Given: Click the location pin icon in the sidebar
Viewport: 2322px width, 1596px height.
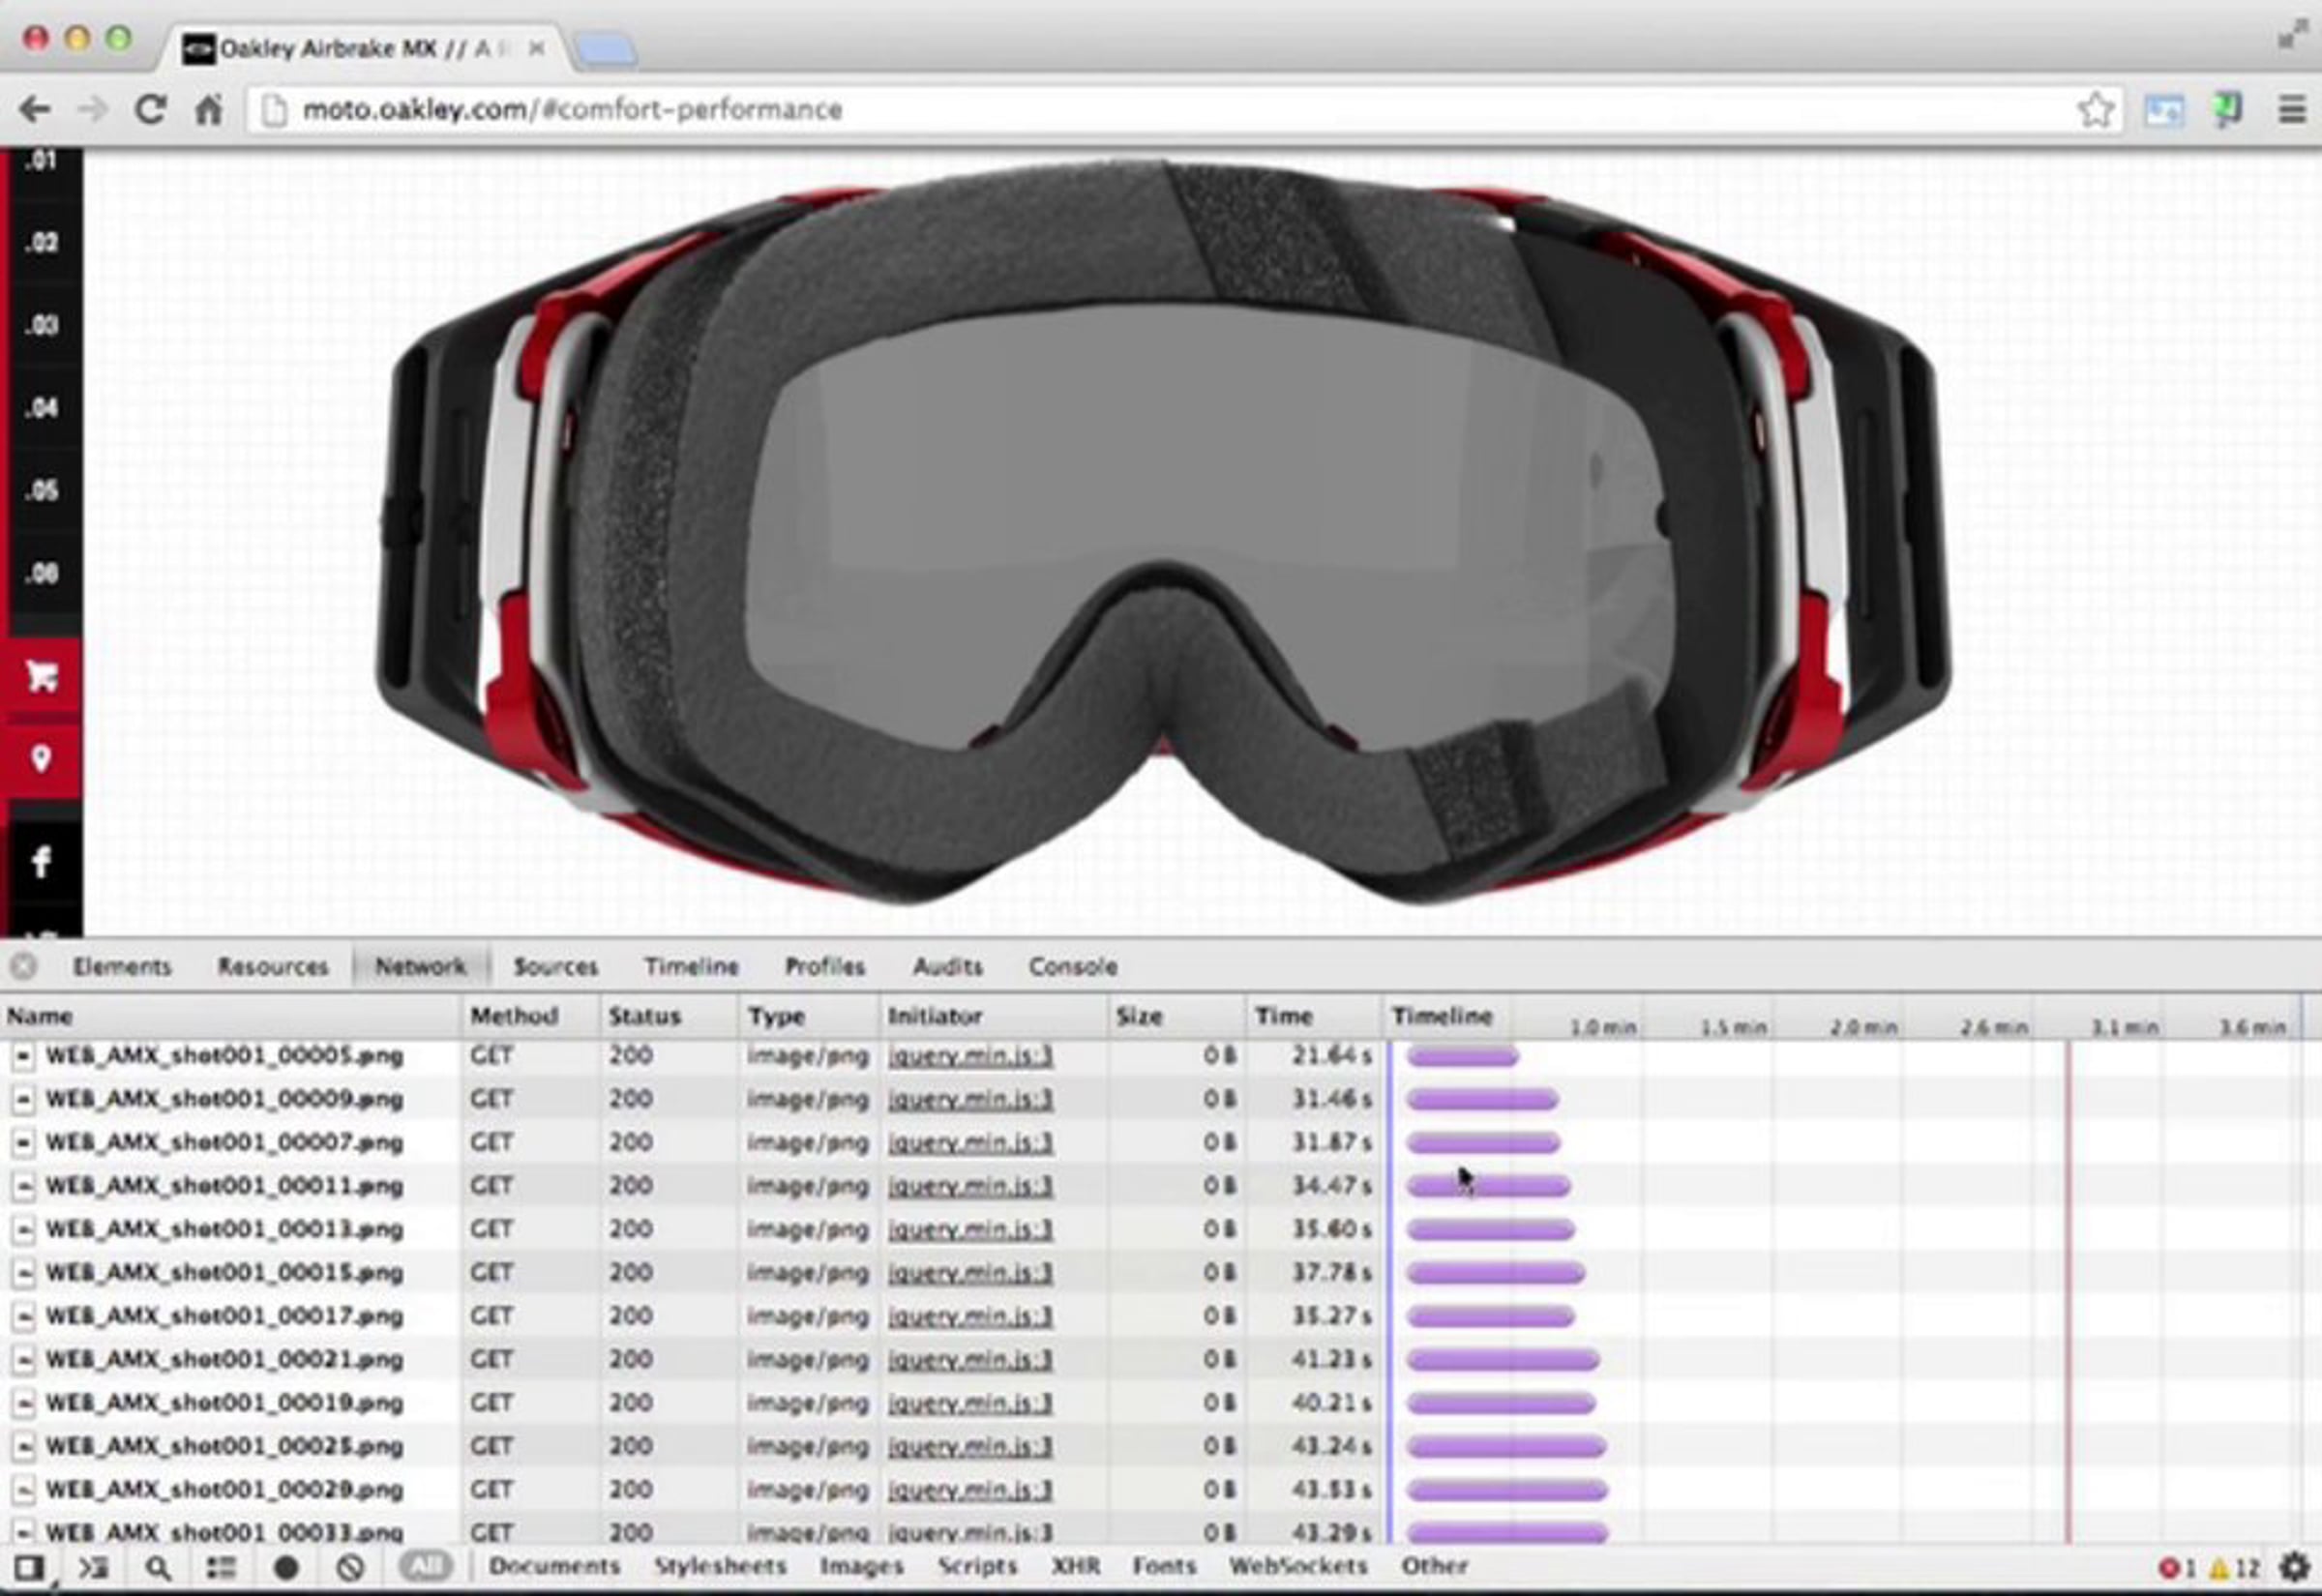Looking at the screenshot, I should (x=42, y=759).
